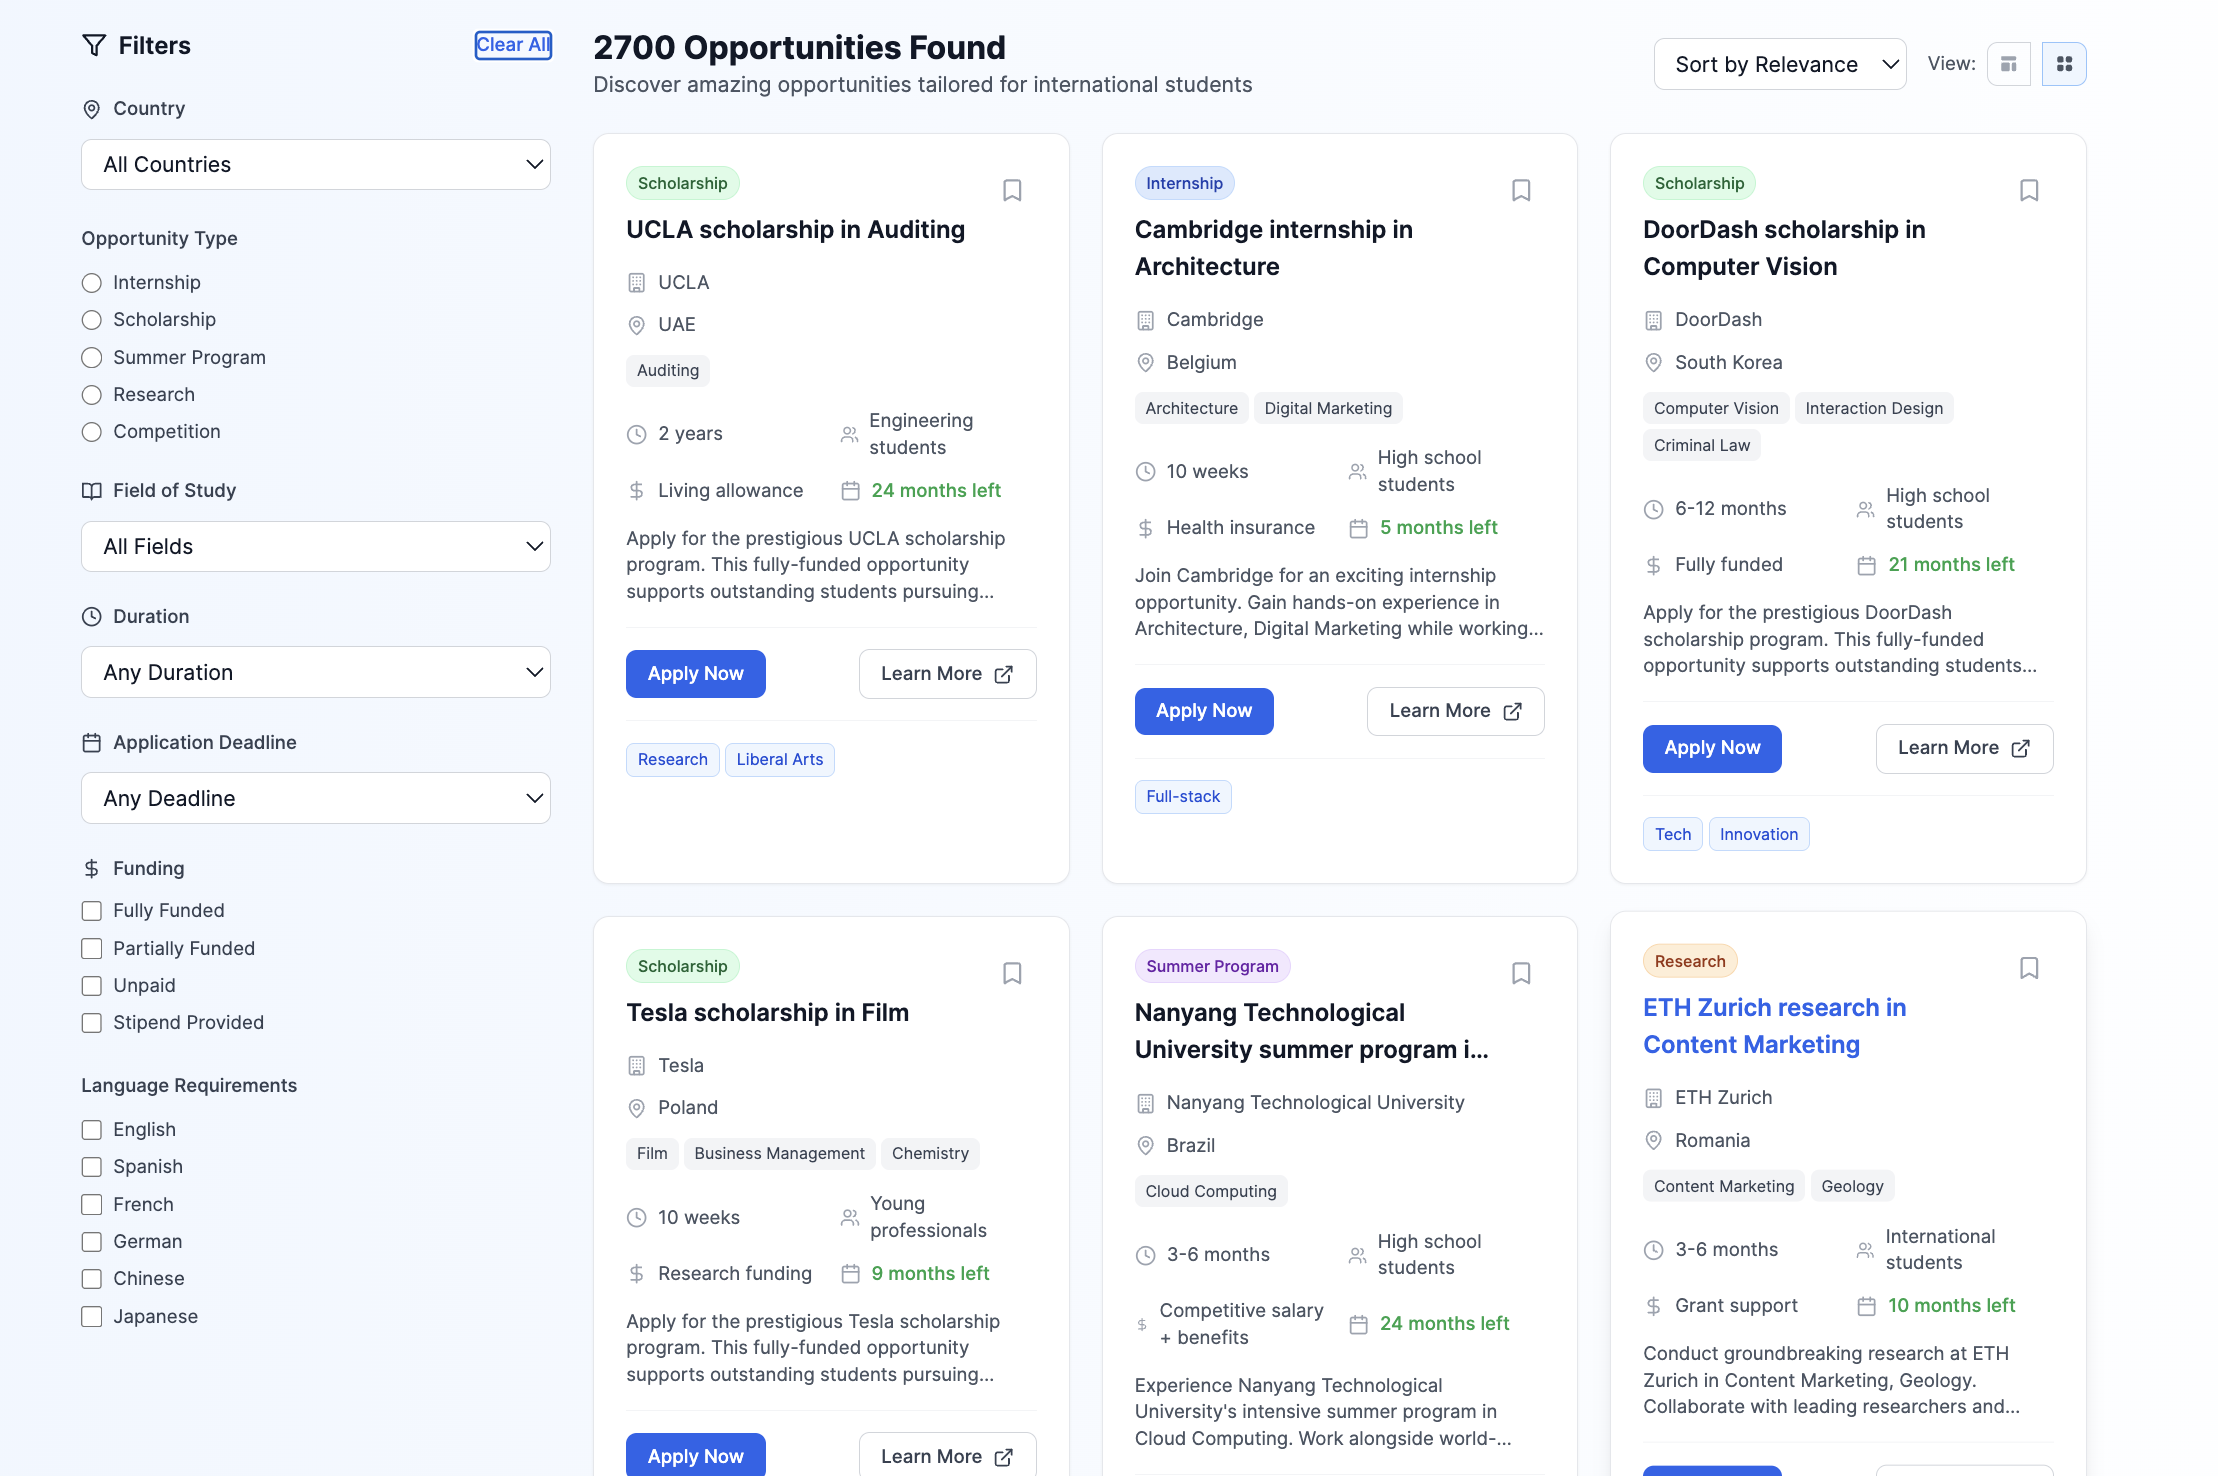Bookmark the Cambridge internship in Architecture card
The width and height of the screenshot is (2218, 1476).
(1521, 190)
